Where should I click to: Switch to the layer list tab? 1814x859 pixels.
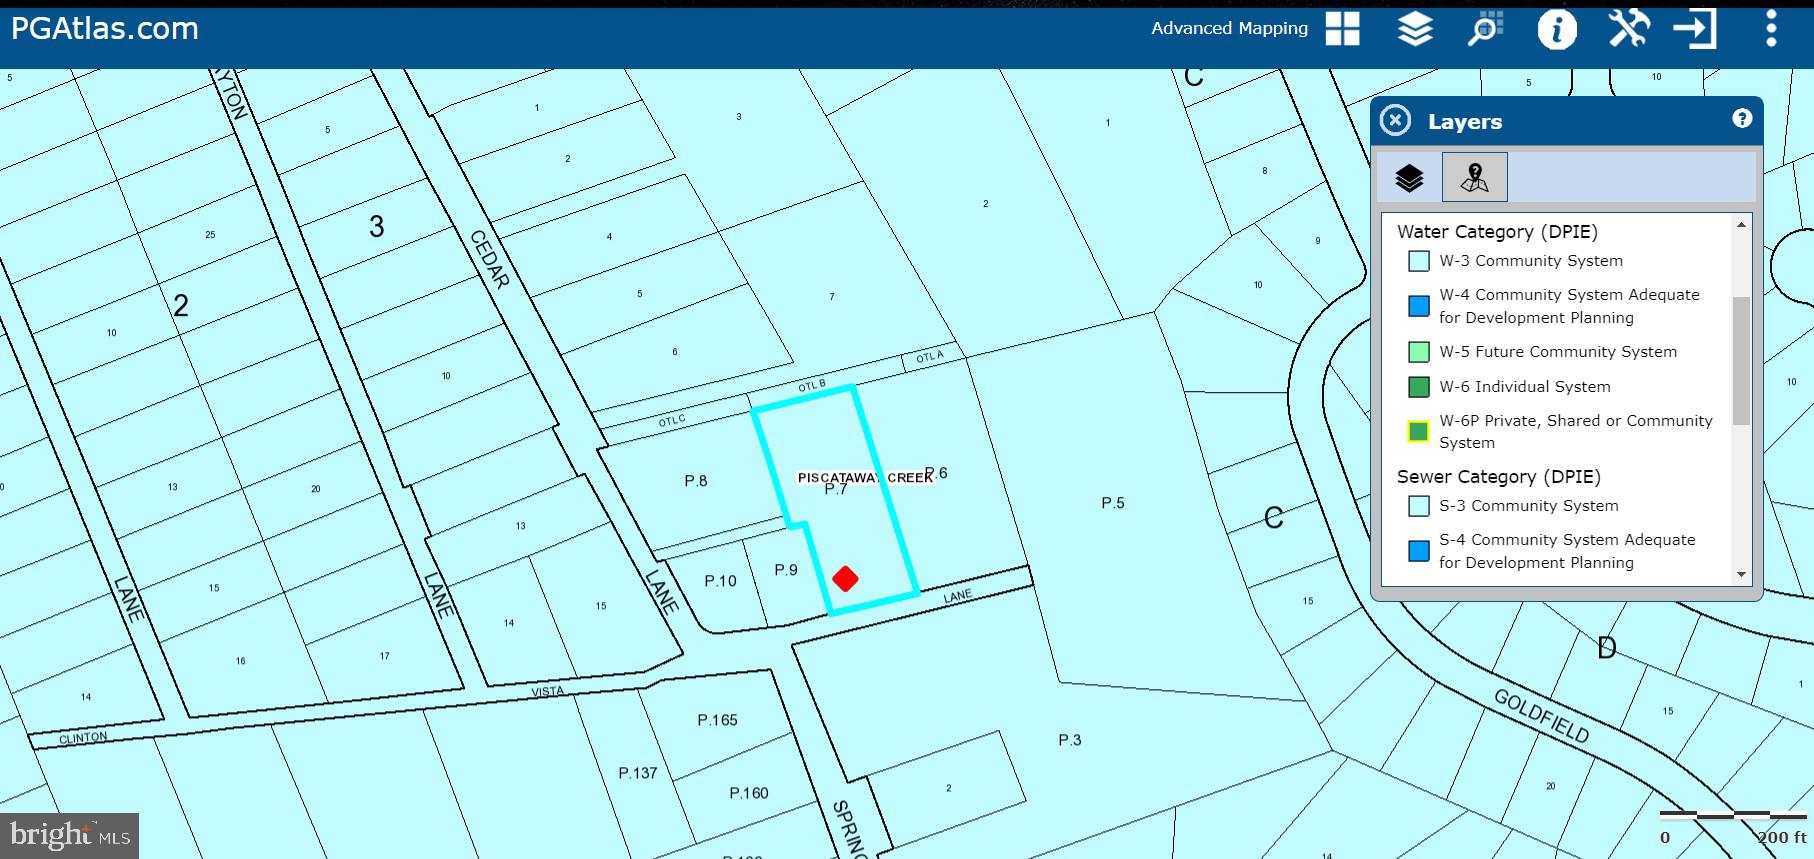point(1409,178)
